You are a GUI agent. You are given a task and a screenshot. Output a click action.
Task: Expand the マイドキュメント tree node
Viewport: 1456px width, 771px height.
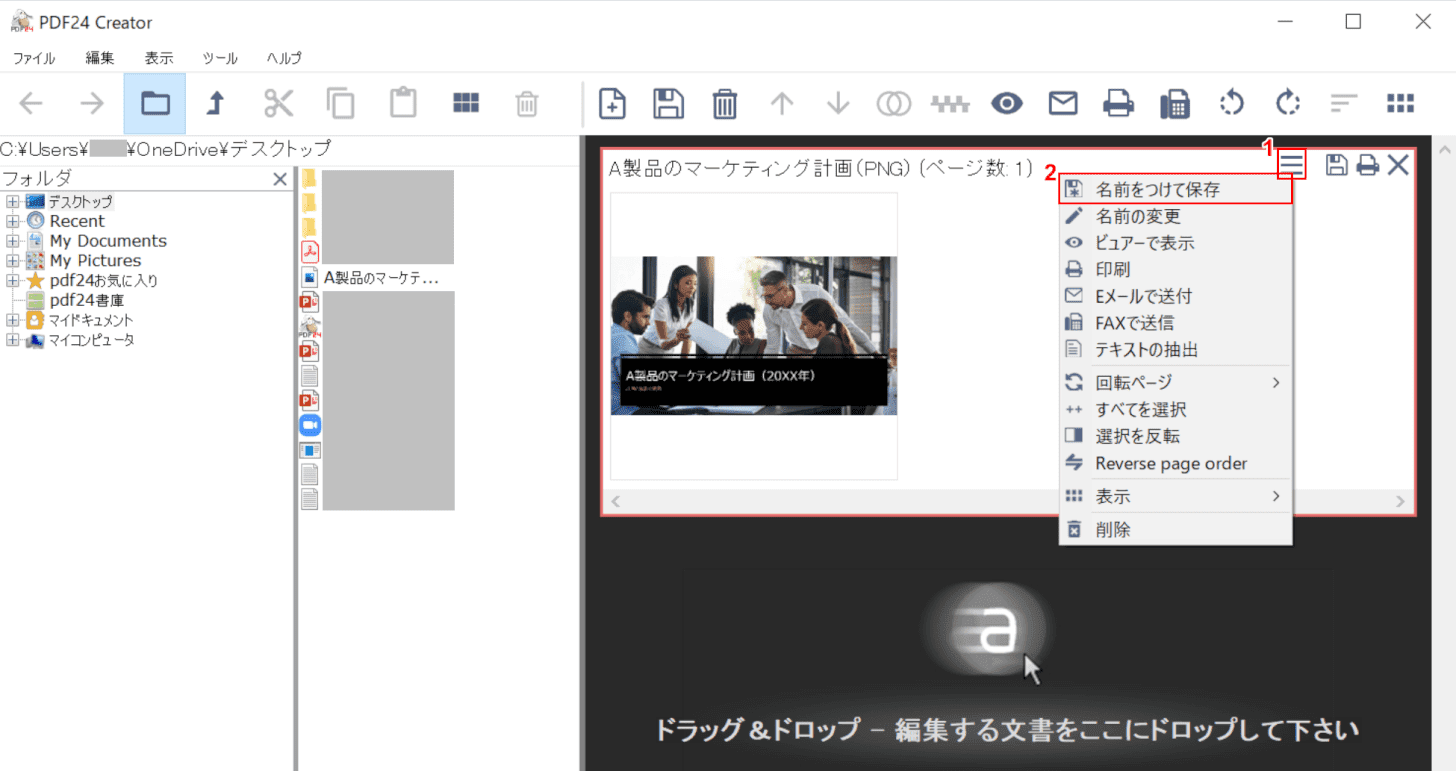coord(12,321)
